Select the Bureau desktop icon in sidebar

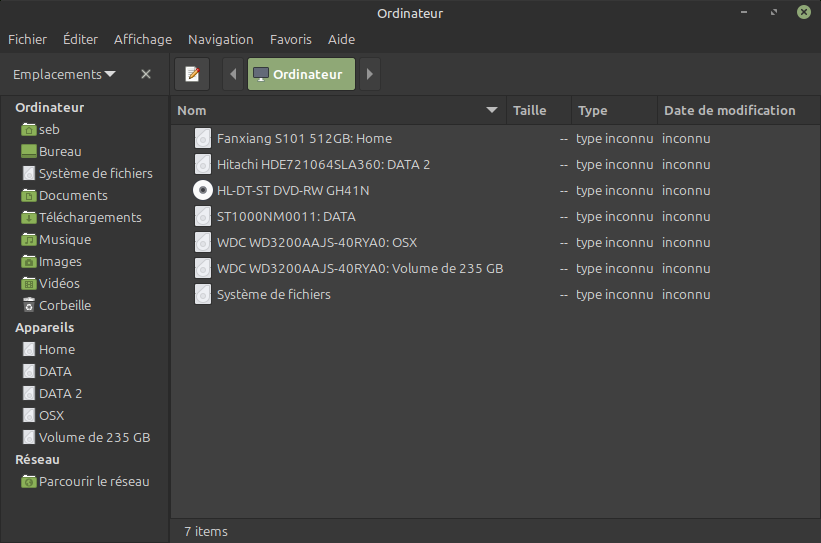(29, 151)
